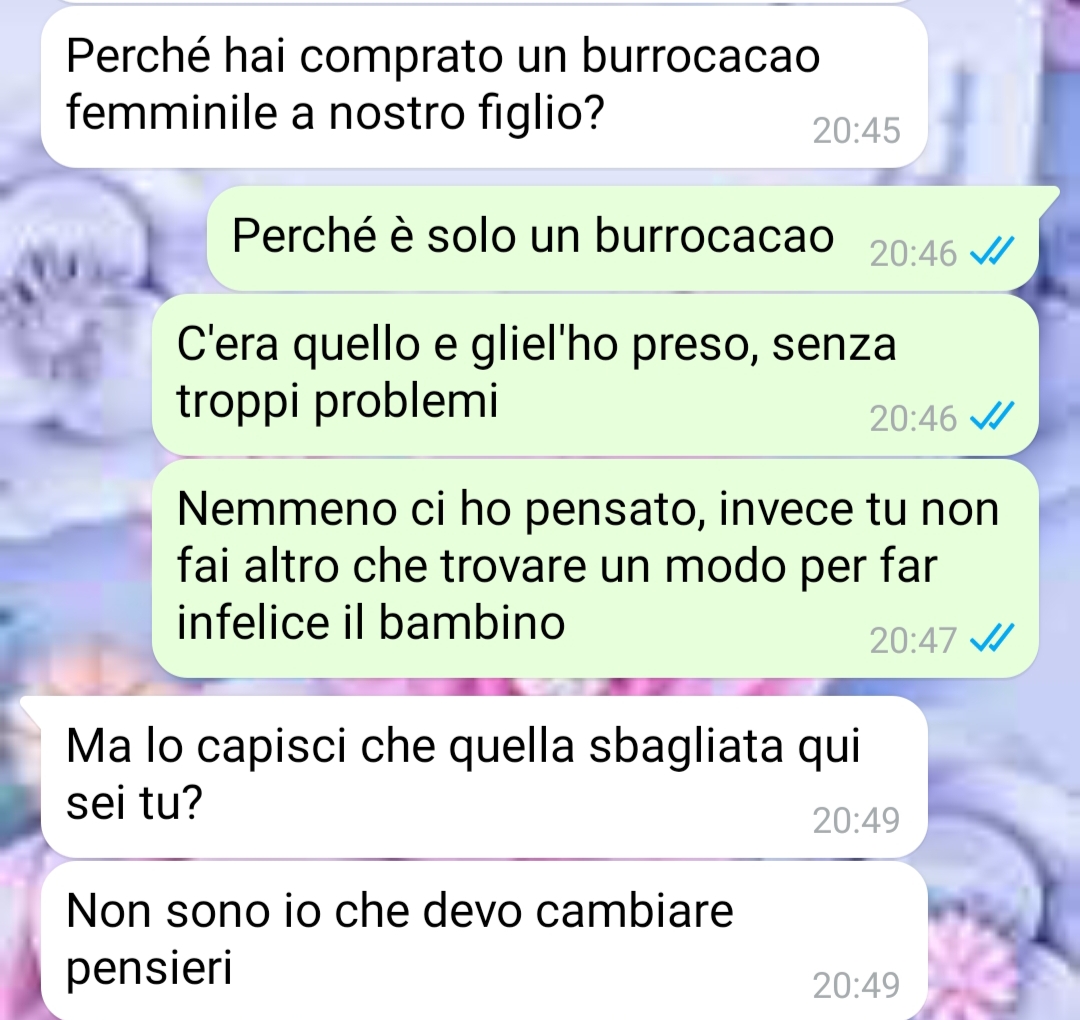The height and width of the screenshot is (1020, 1080).
Task: Select the sent message 'Perché è solo un burrocacao'
Action: click(x=623, y=238)
